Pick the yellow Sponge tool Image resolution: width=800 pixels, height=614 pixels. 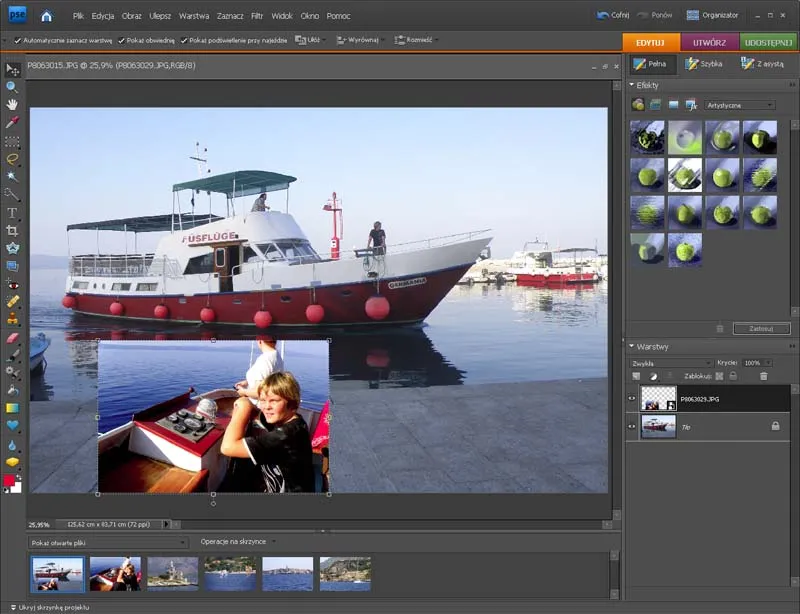pyautogui.click(x=12, y=462)
